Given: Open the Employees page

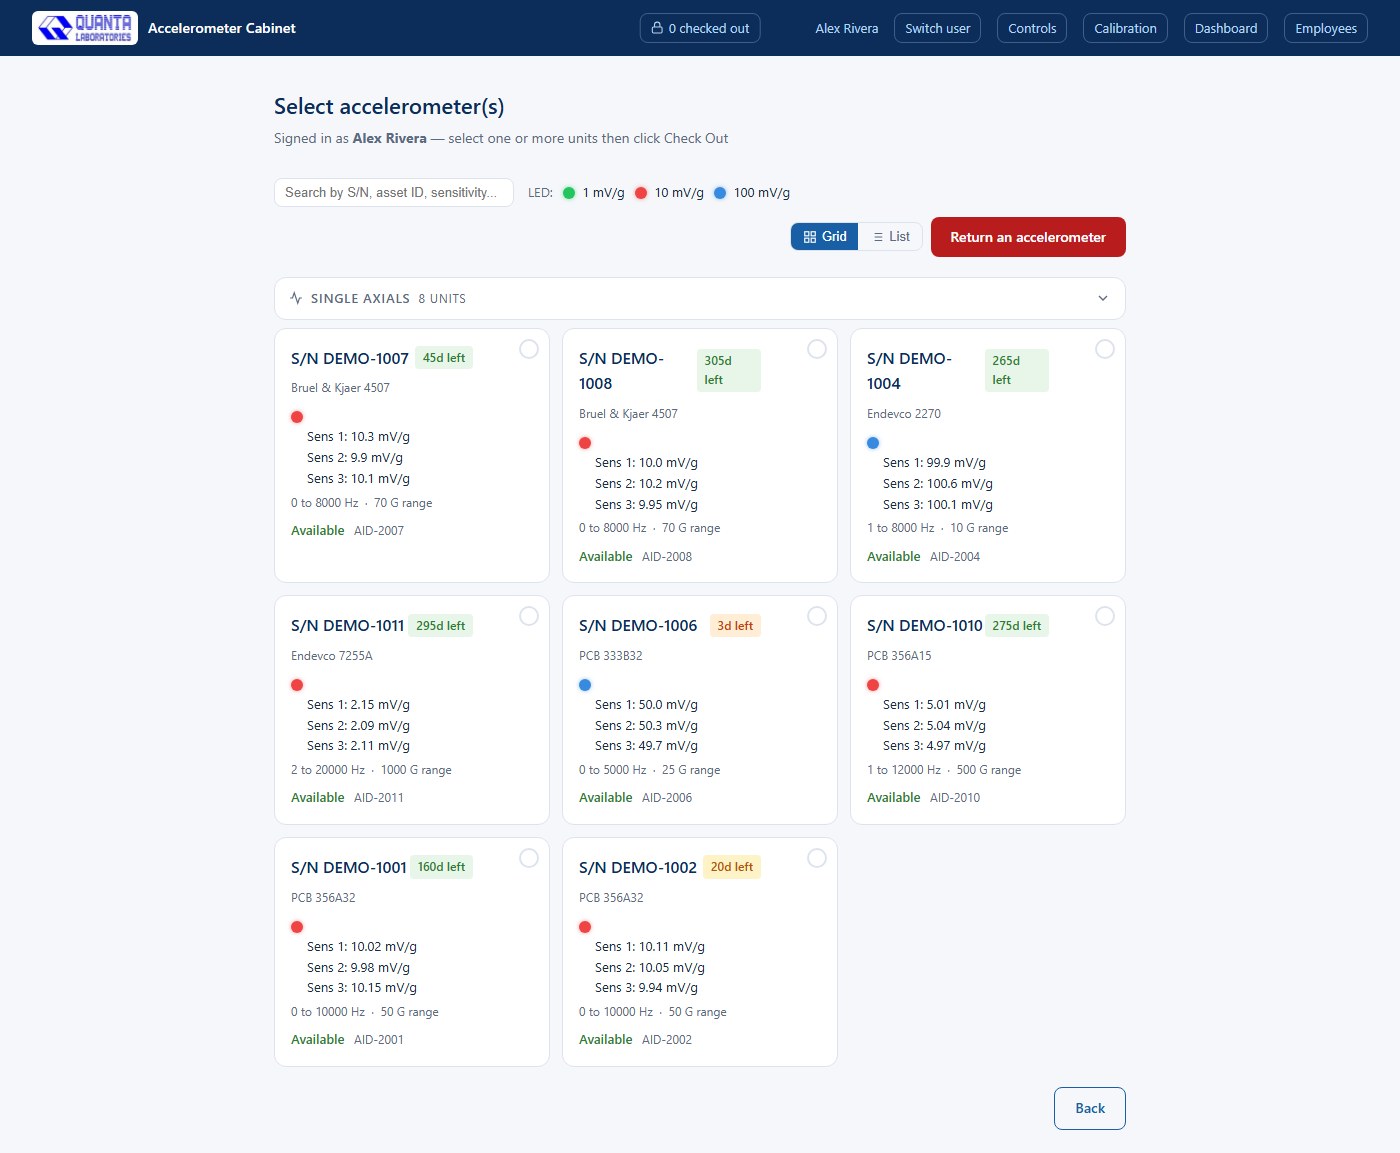Looking at the screenshot, I should (1326, 28).
